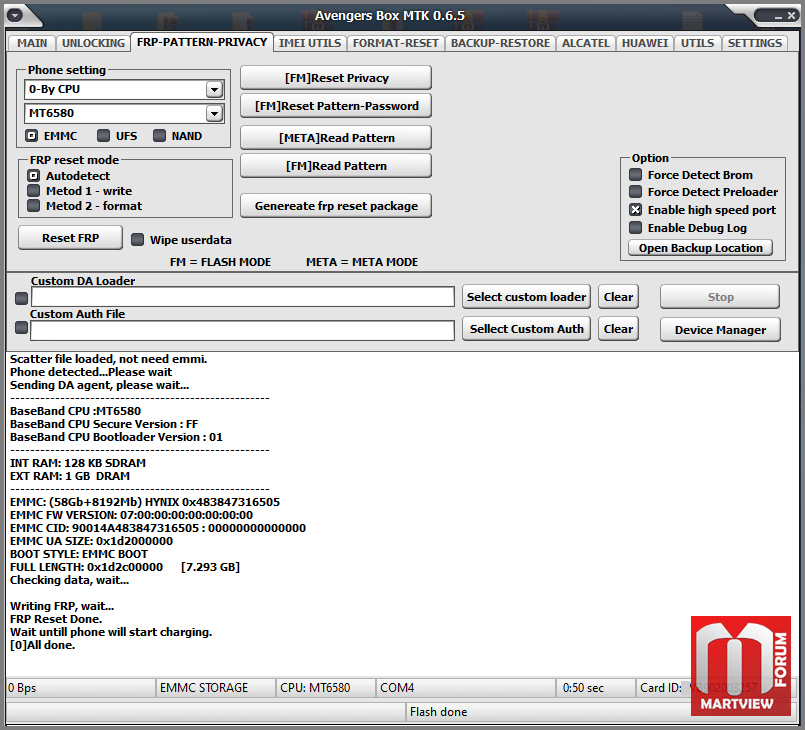
Task: Click the Reset FRP button
Action: [x=70, y=238]
